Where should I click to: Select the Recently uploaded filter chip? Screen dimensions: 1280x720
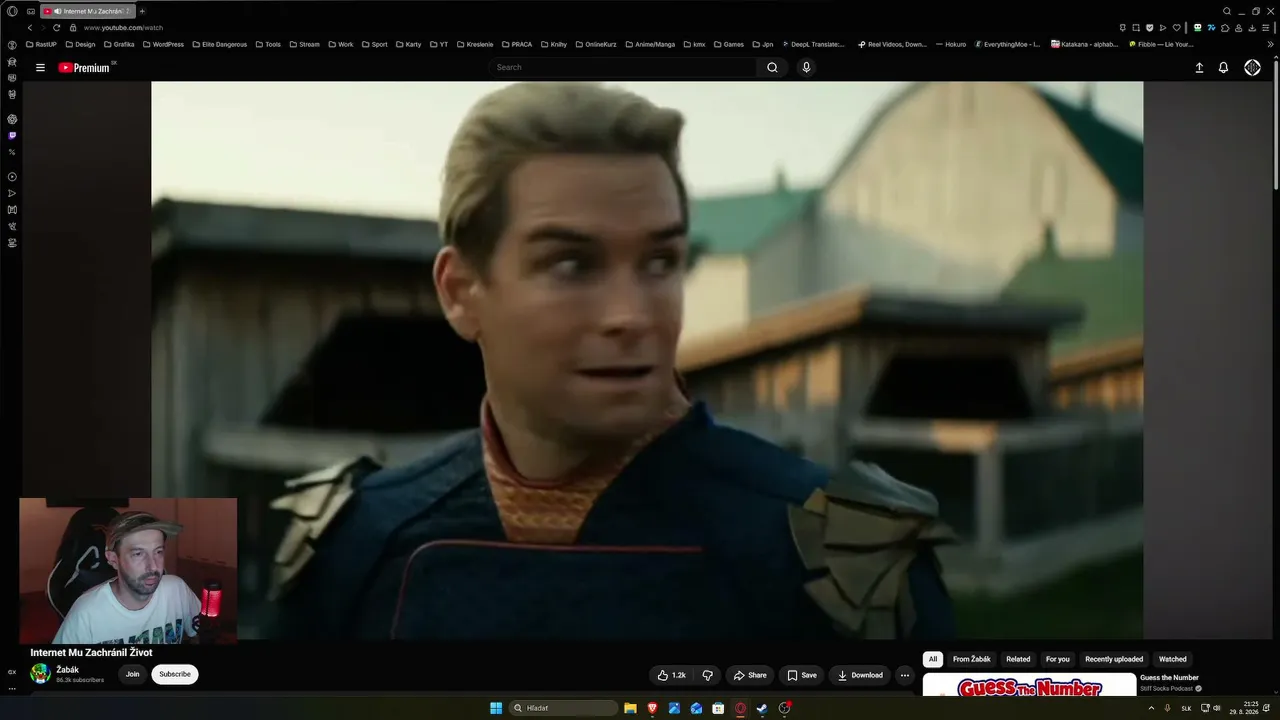click(x=1114, y=659)
